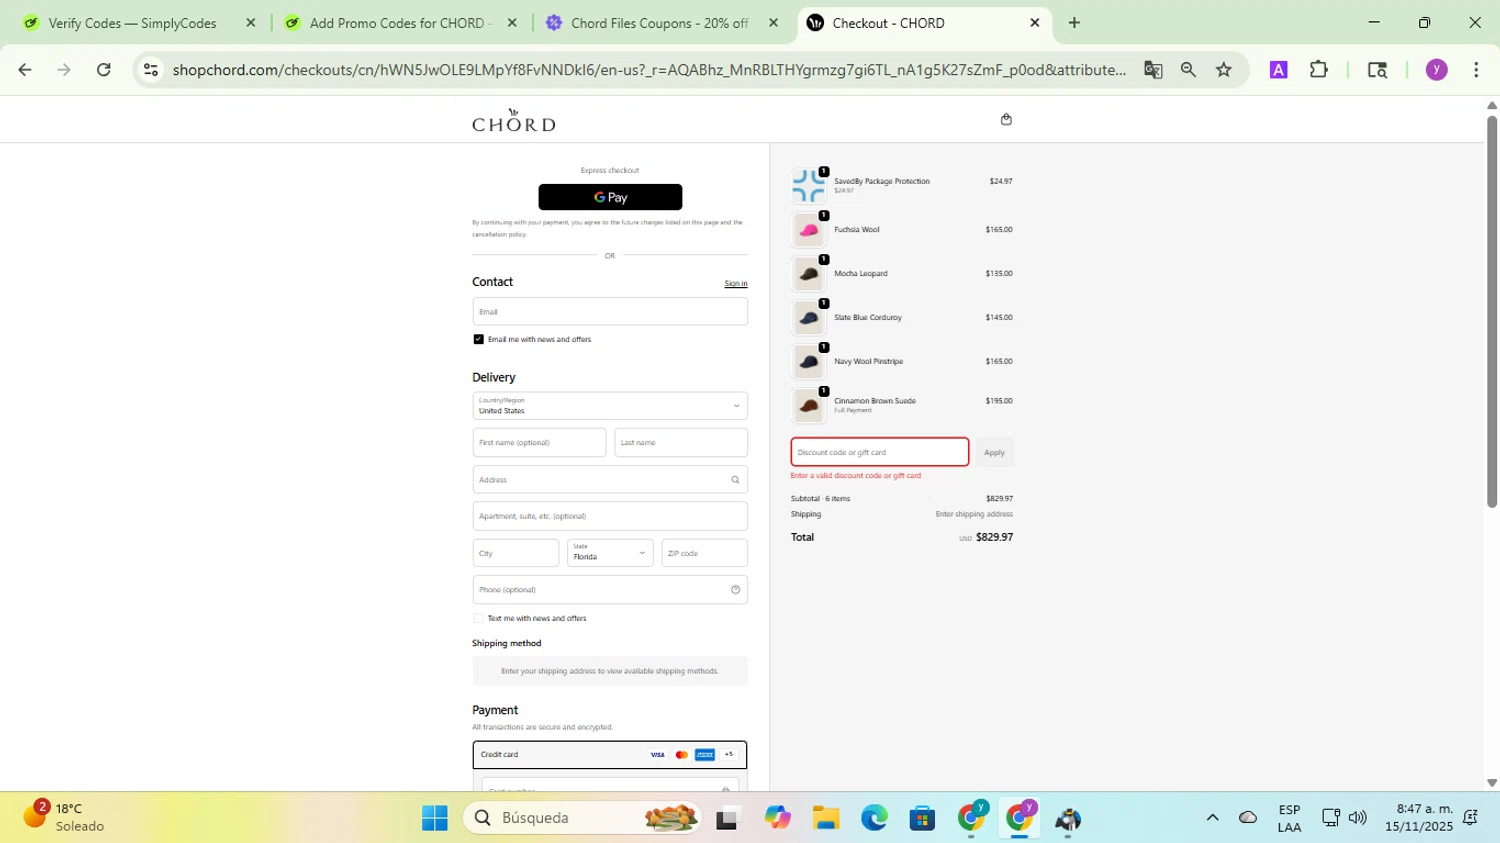Image resolution: width=1500 pixels, height=843 pixels.
Task: Click the City field
Action: pos(516,553)
